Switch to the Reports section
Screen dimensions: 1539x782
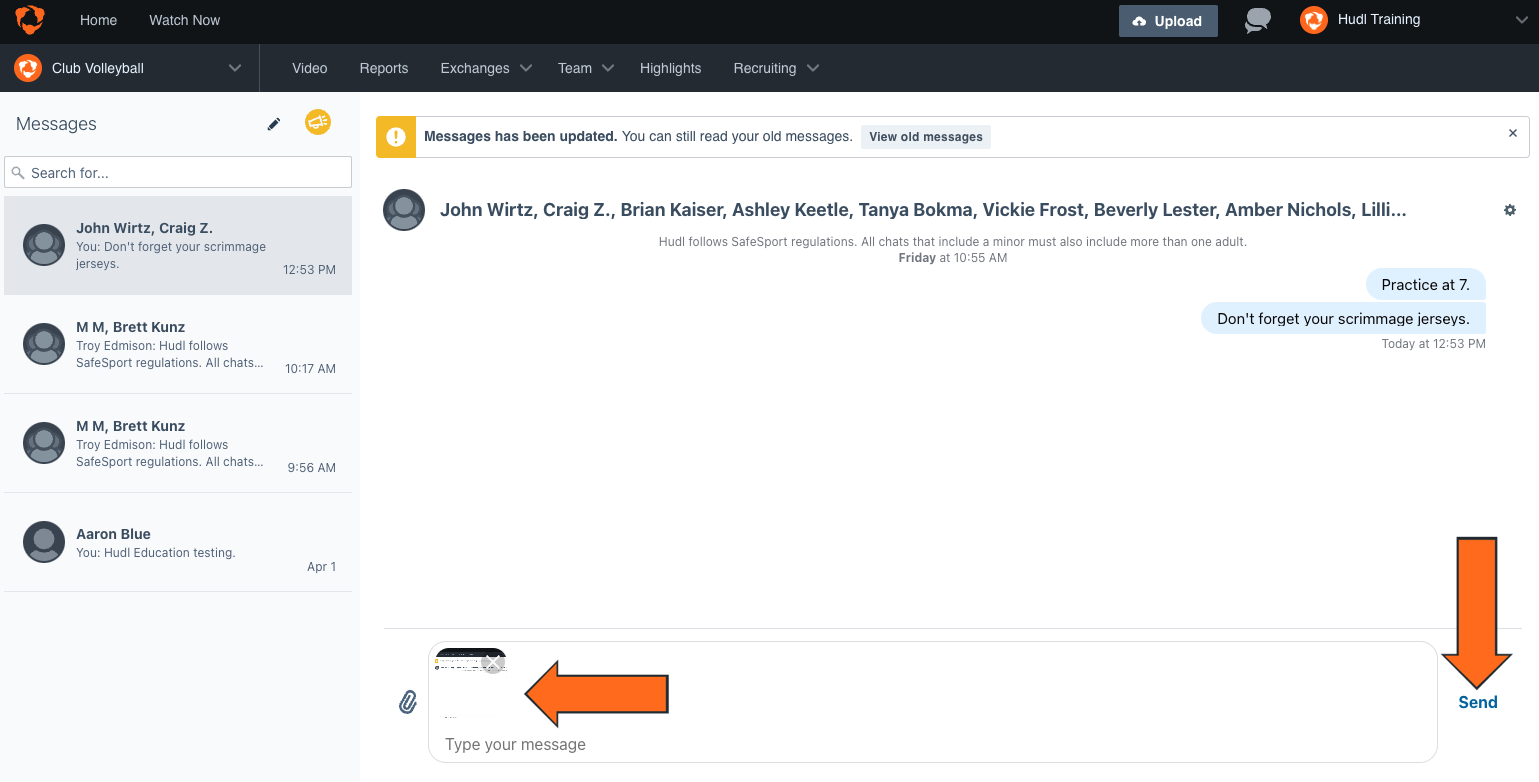383,68
